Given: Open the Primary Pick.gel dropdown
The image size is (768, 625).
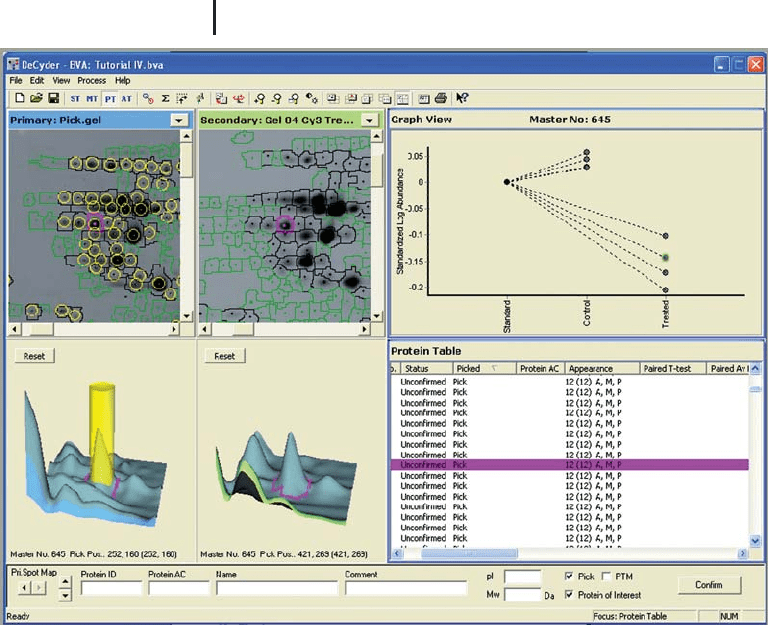Looking at the screenshot, I should coord(179,120).
